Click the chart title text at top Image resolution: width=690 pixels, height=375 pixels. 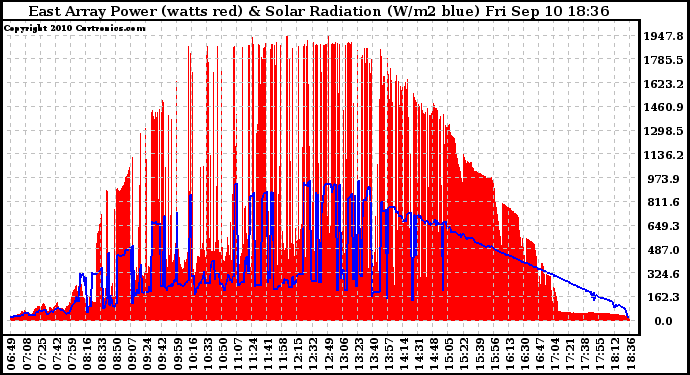(x=319, y=11)
